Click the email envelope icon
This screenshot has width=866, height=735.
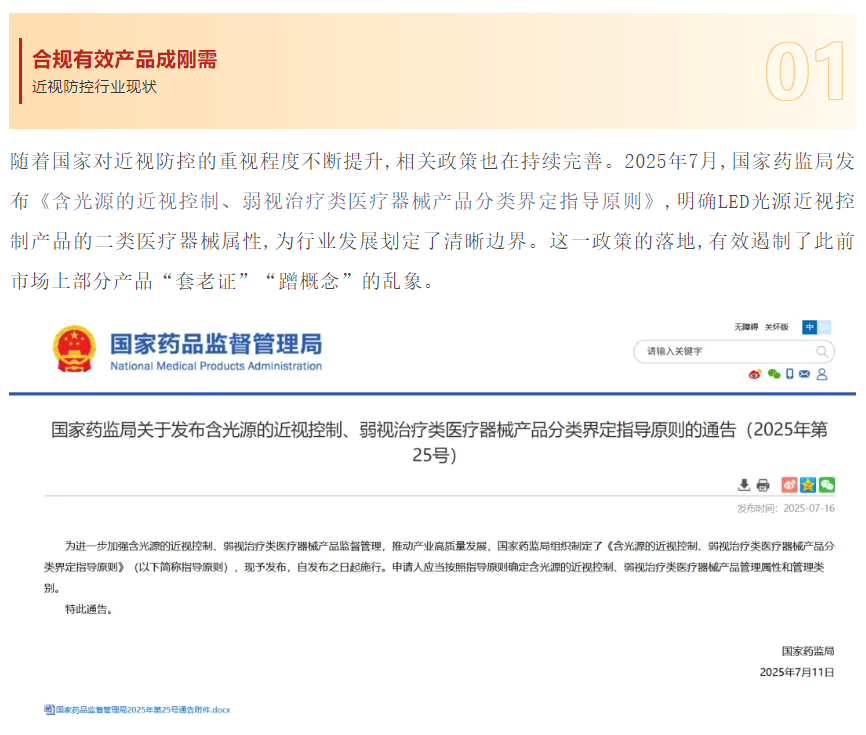point(805,374)
